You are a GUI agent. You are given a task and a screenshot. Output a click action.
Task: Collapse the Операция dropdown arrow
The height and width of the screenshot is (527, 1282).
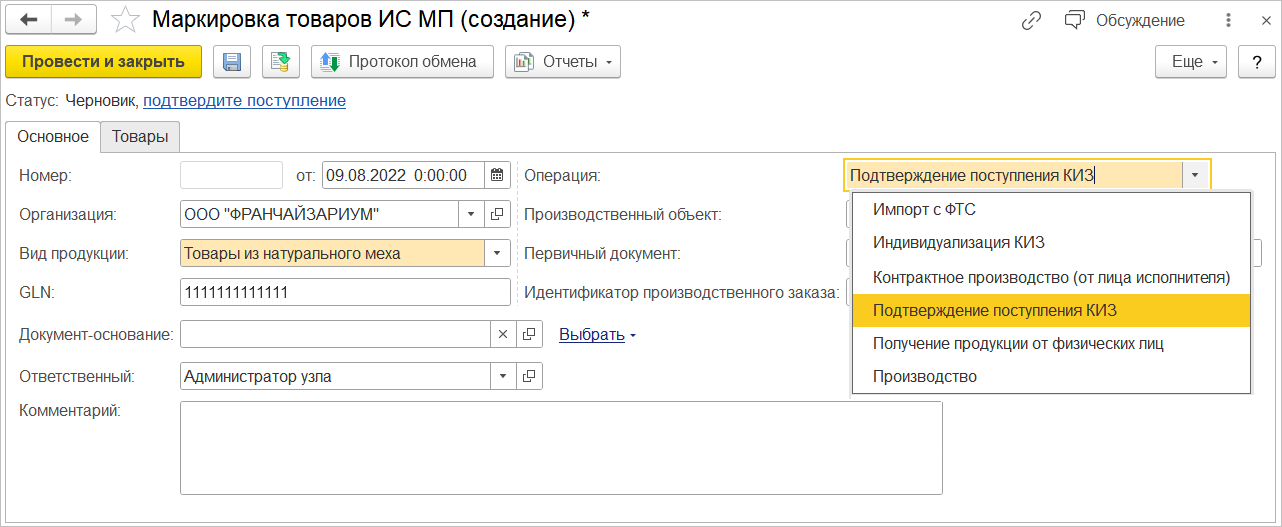(1196, 175)
